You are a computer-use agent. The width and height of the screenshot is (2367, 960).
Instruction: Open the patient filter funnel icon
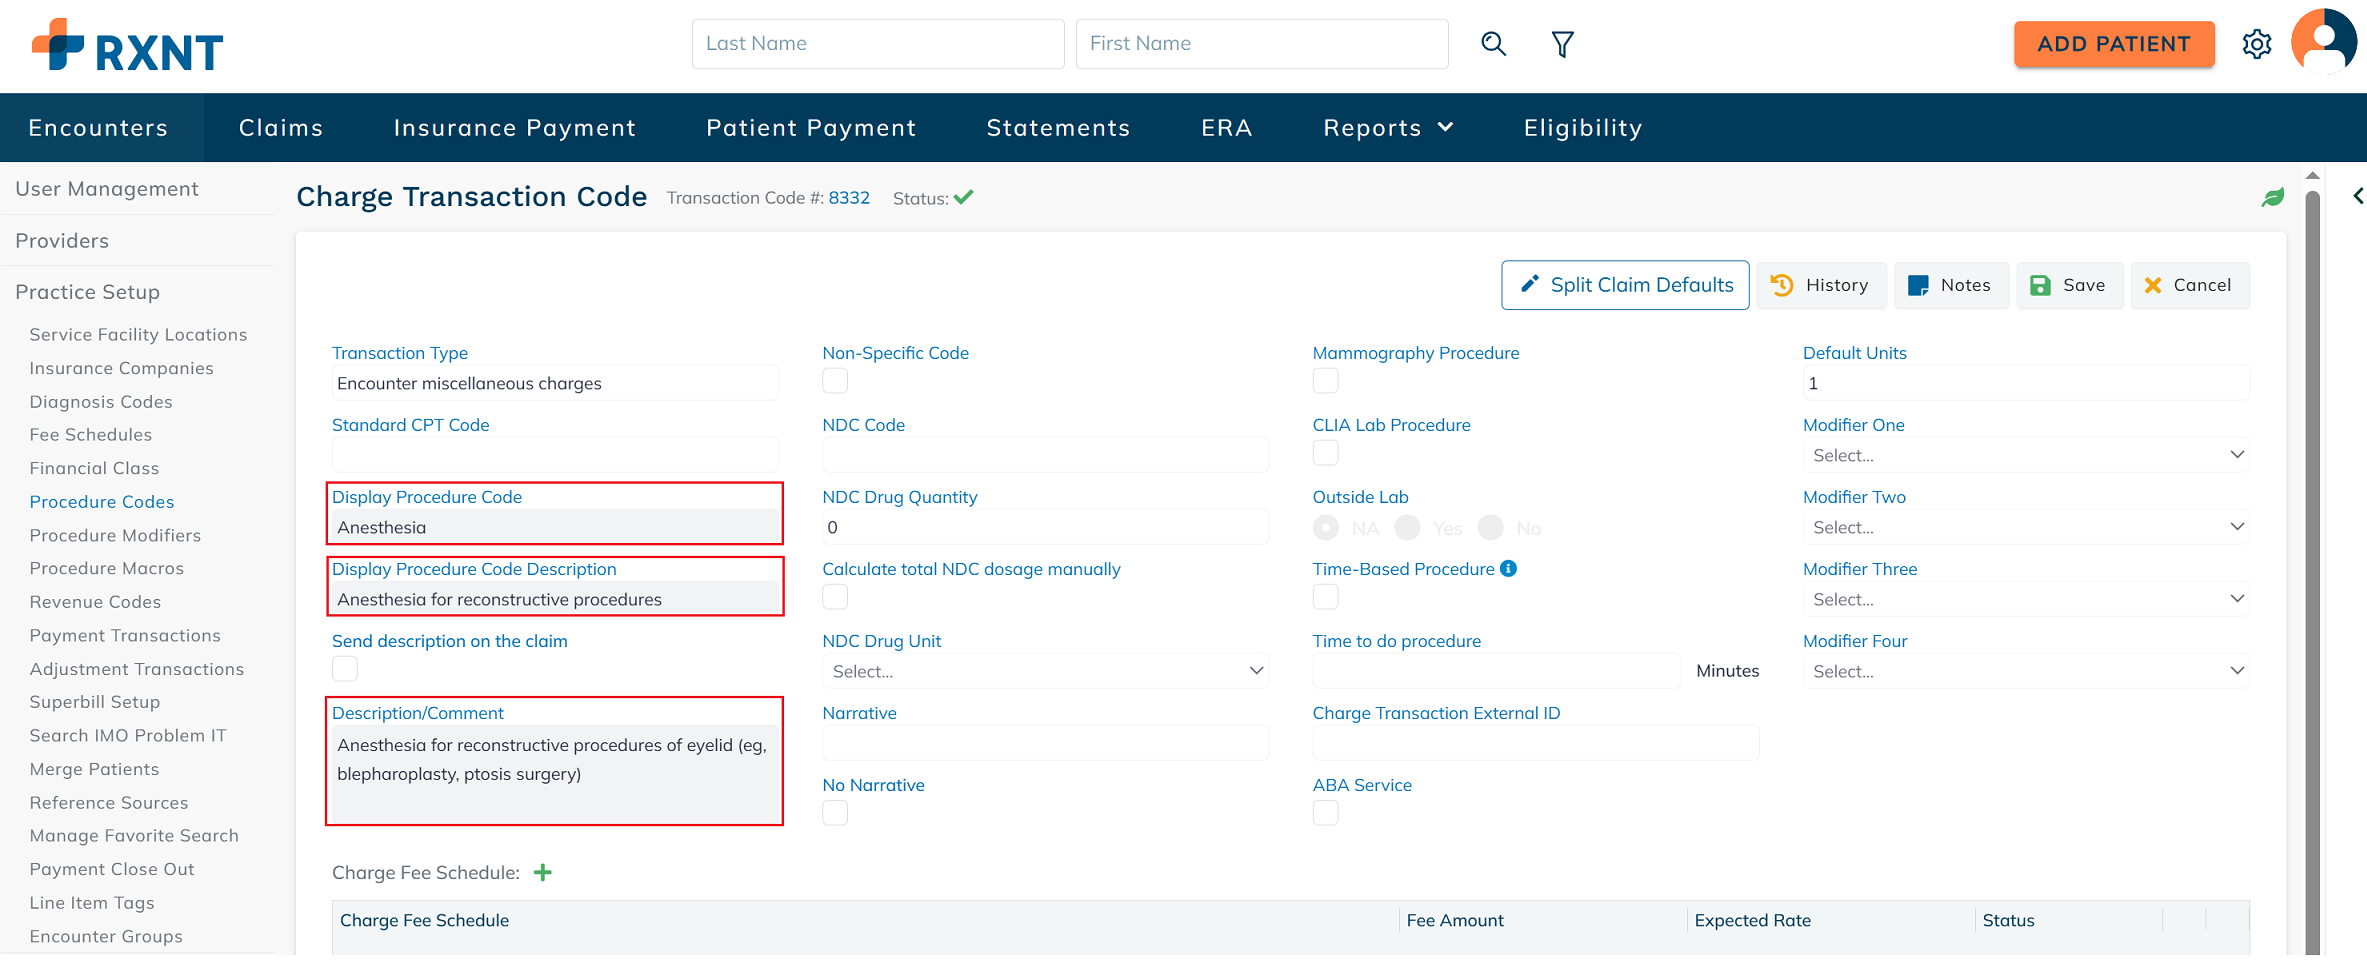coord(1562,44)
